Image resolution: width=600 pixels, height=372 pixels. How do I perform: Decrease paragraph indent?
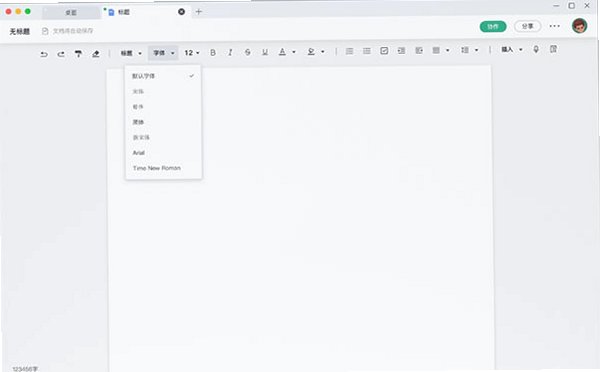point(419,51)
